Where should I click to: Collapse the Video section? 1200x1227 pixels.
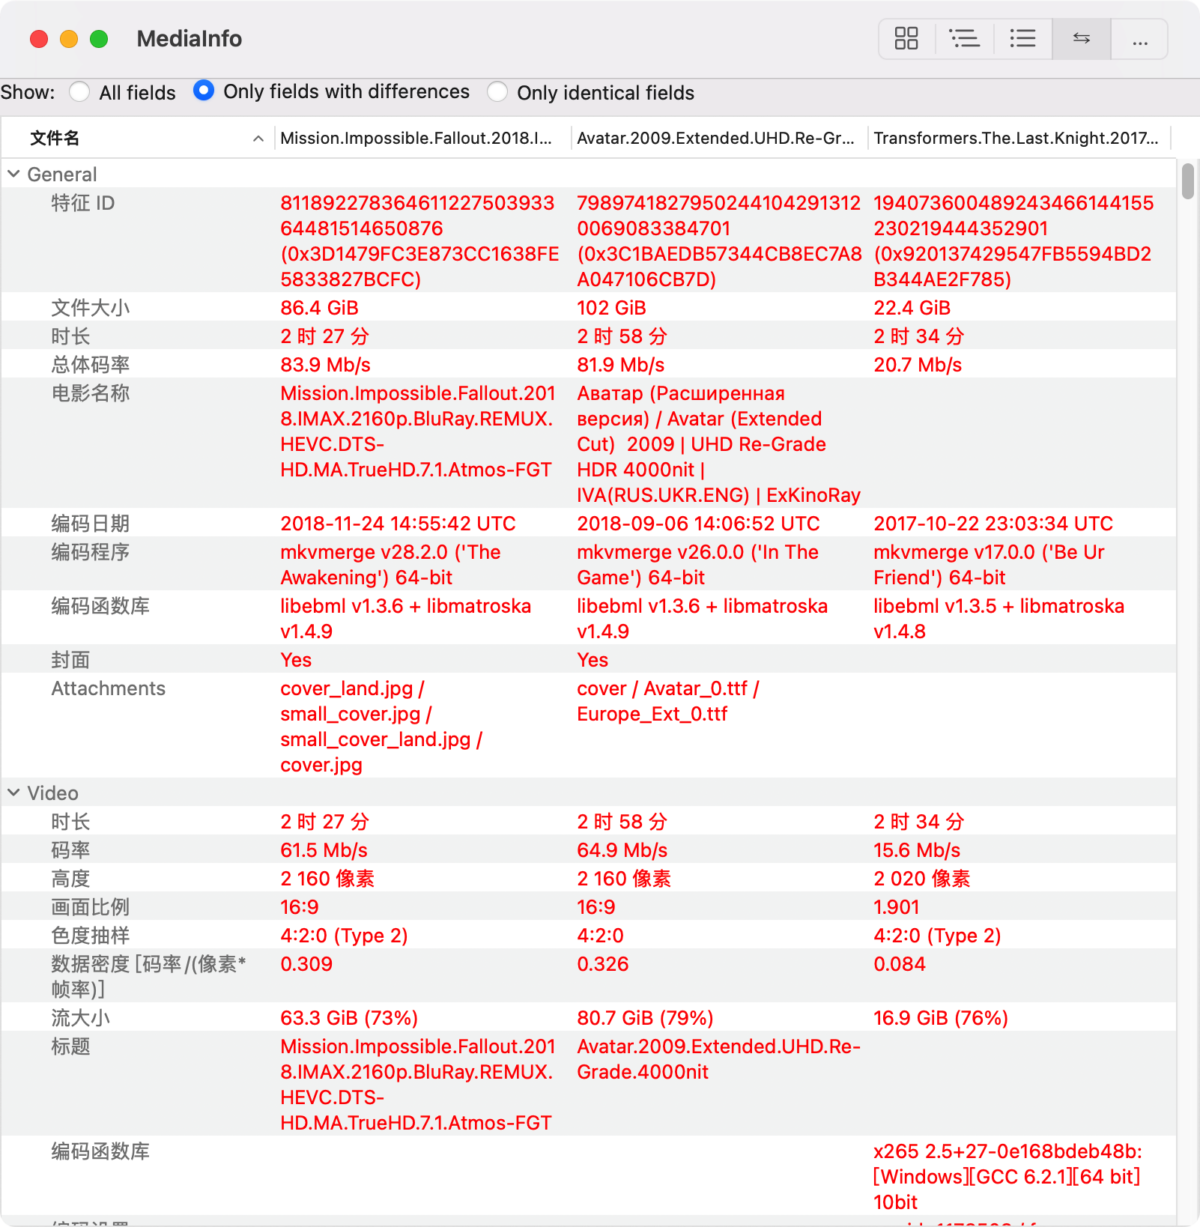[x=14, y=793]
